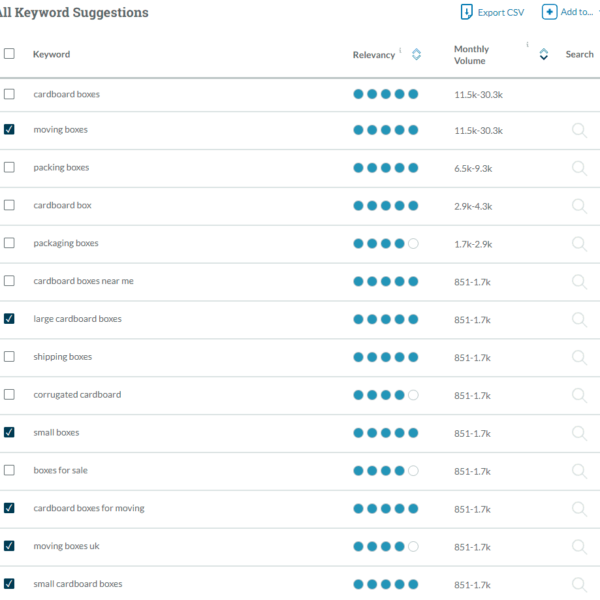Click the Keyword column header
Screen dimensions: 600x600
click(x=51, y=55)
